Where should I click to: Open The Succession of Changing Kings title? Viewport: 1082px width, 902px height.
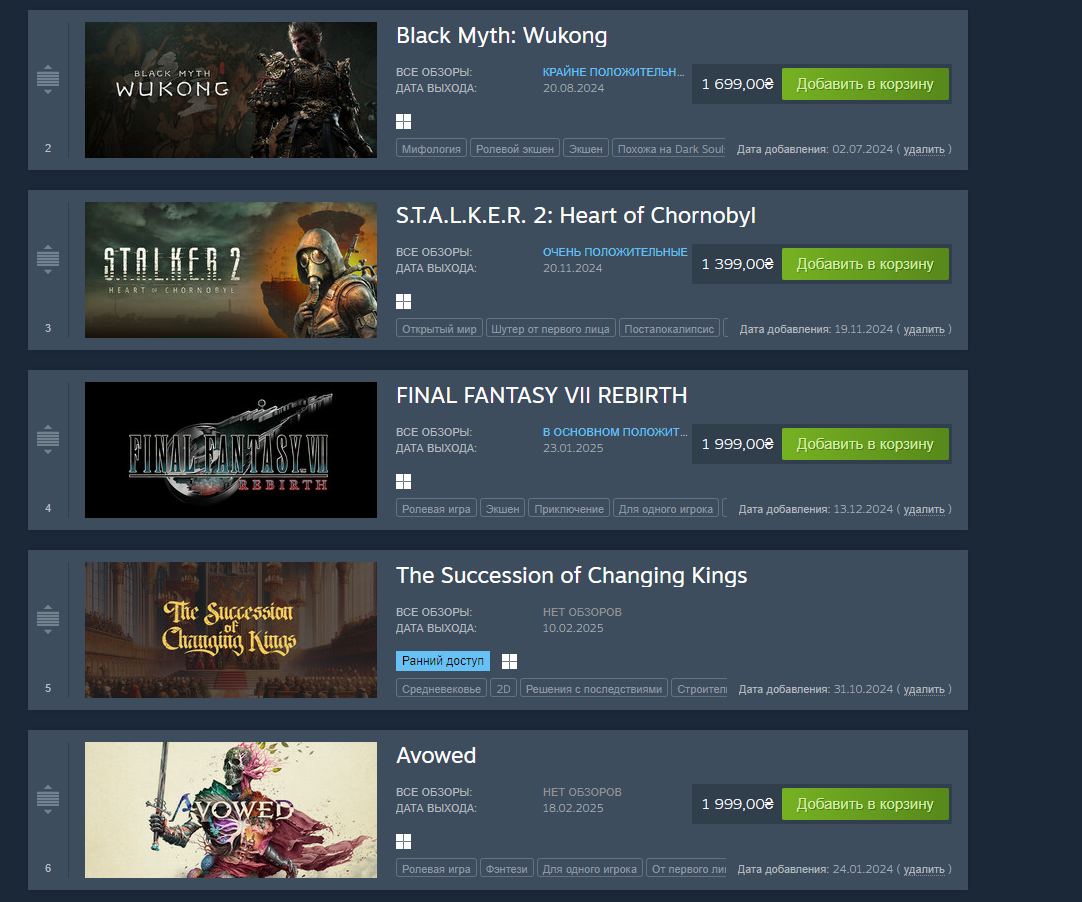tap(571, 576)
